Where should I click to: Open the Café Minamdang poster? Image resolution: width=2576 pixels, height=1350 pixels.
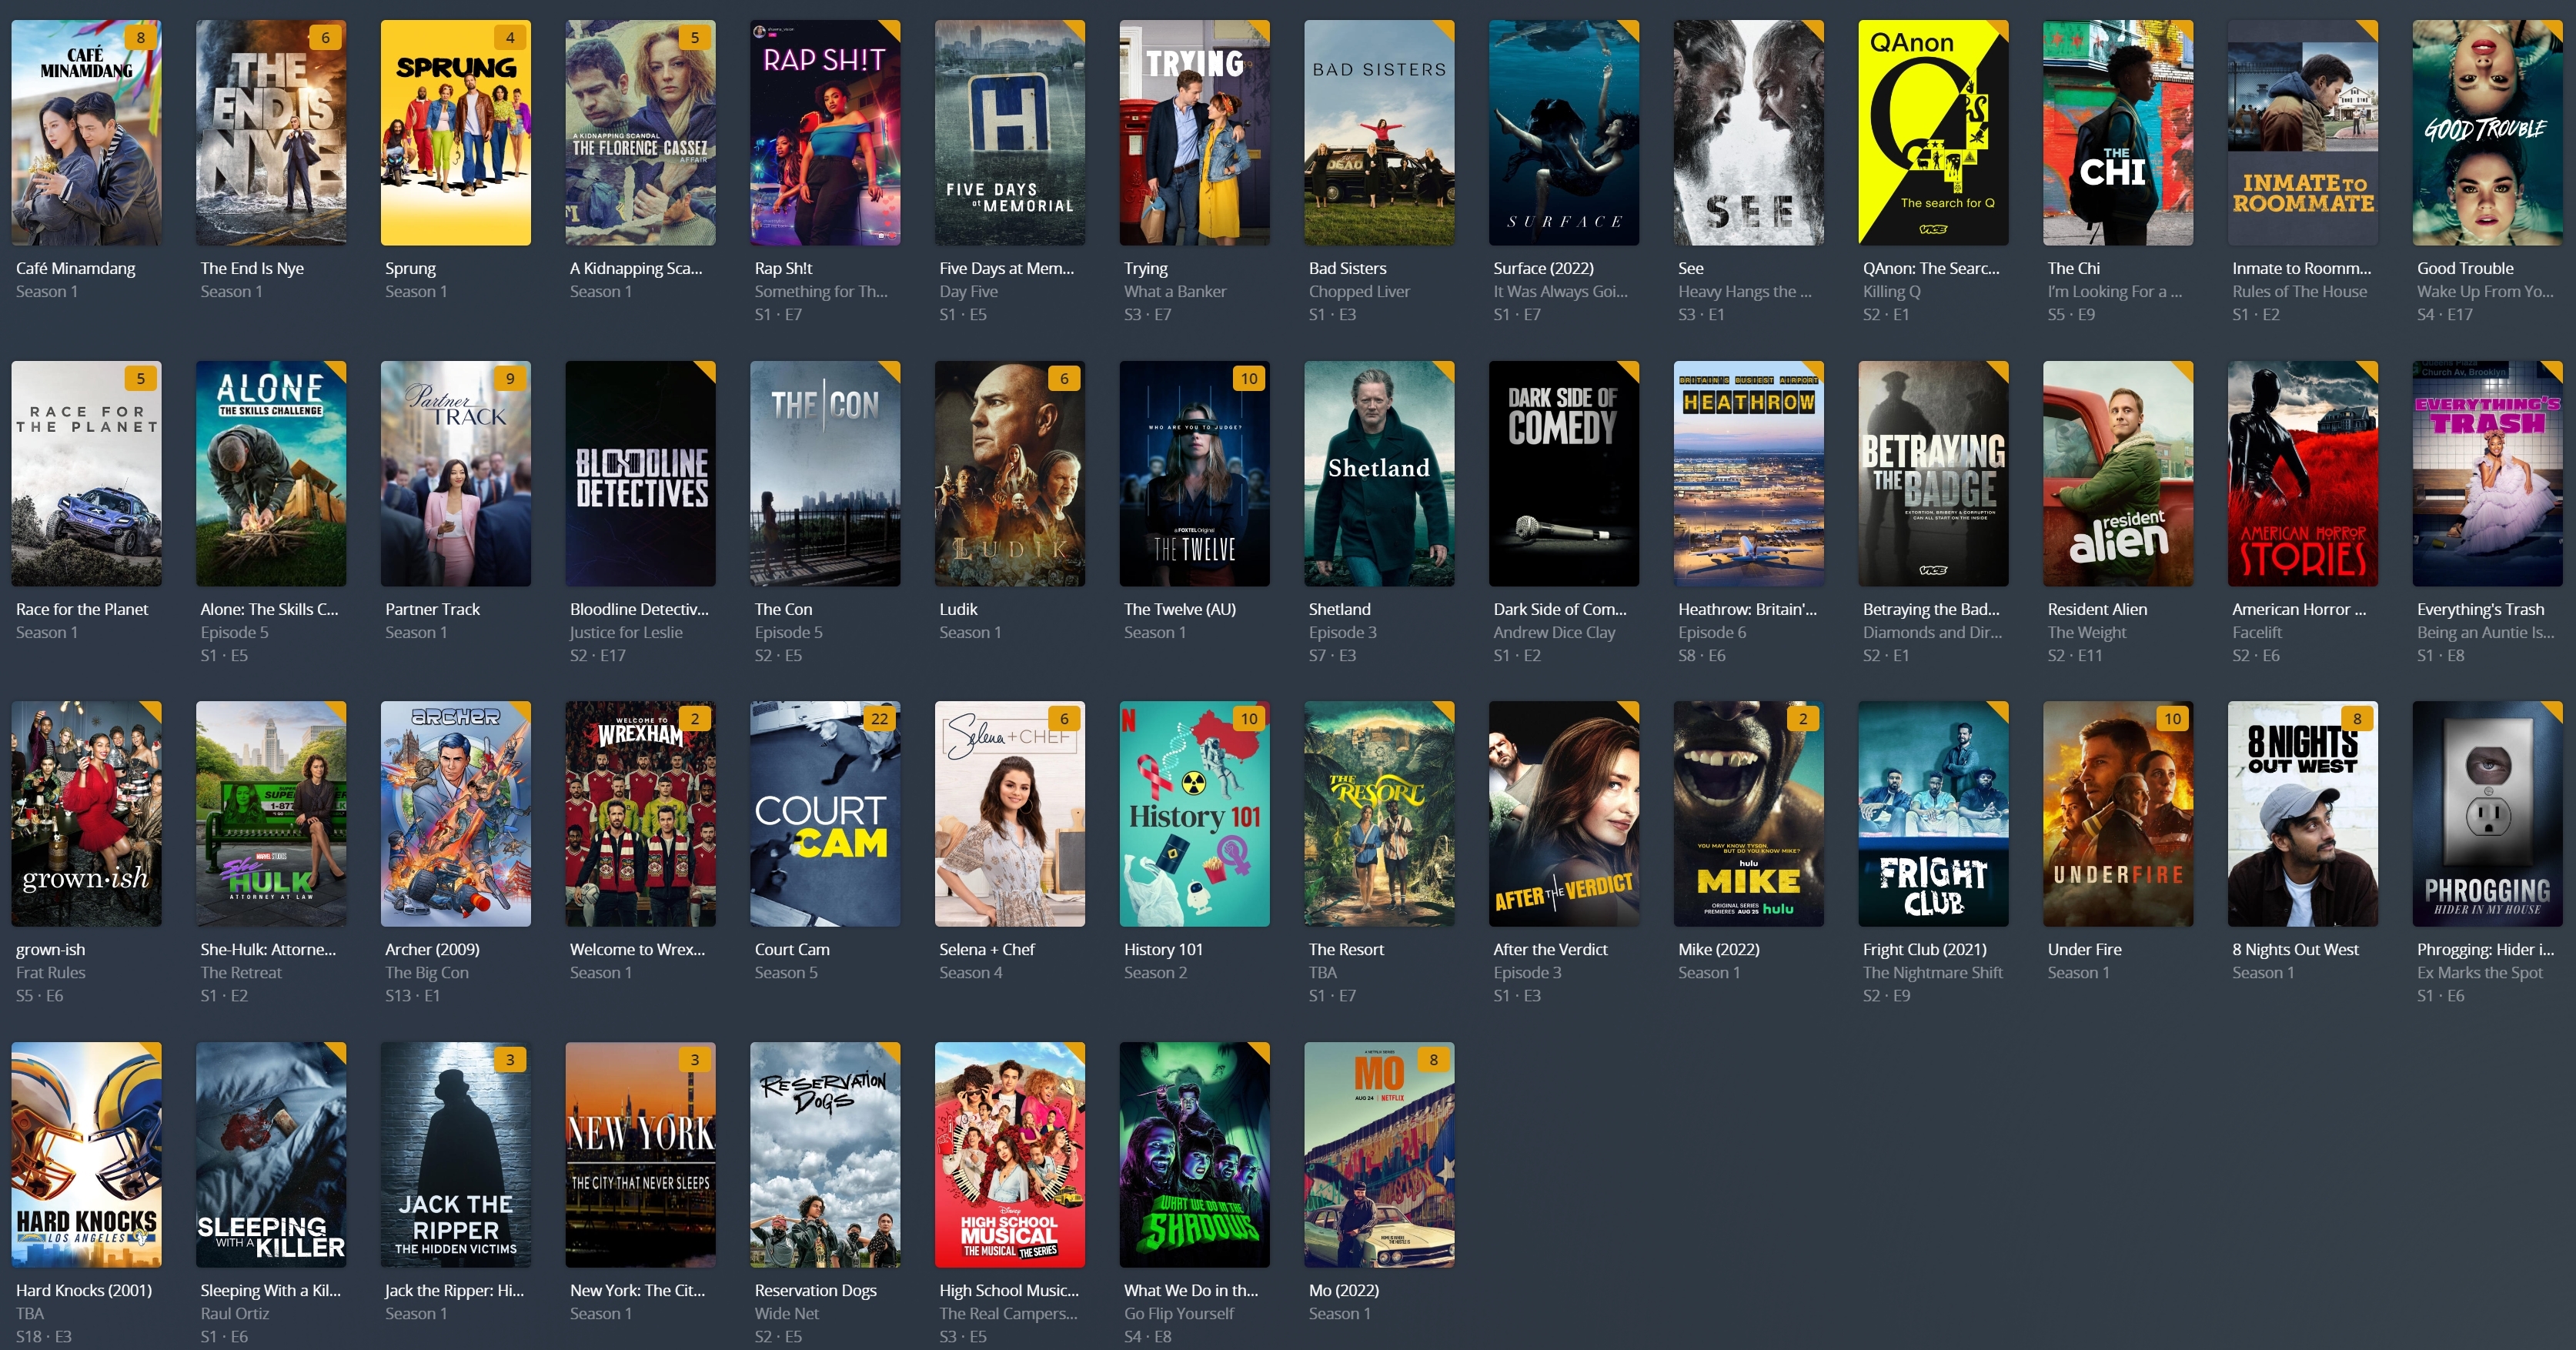[x=86, y=133]
